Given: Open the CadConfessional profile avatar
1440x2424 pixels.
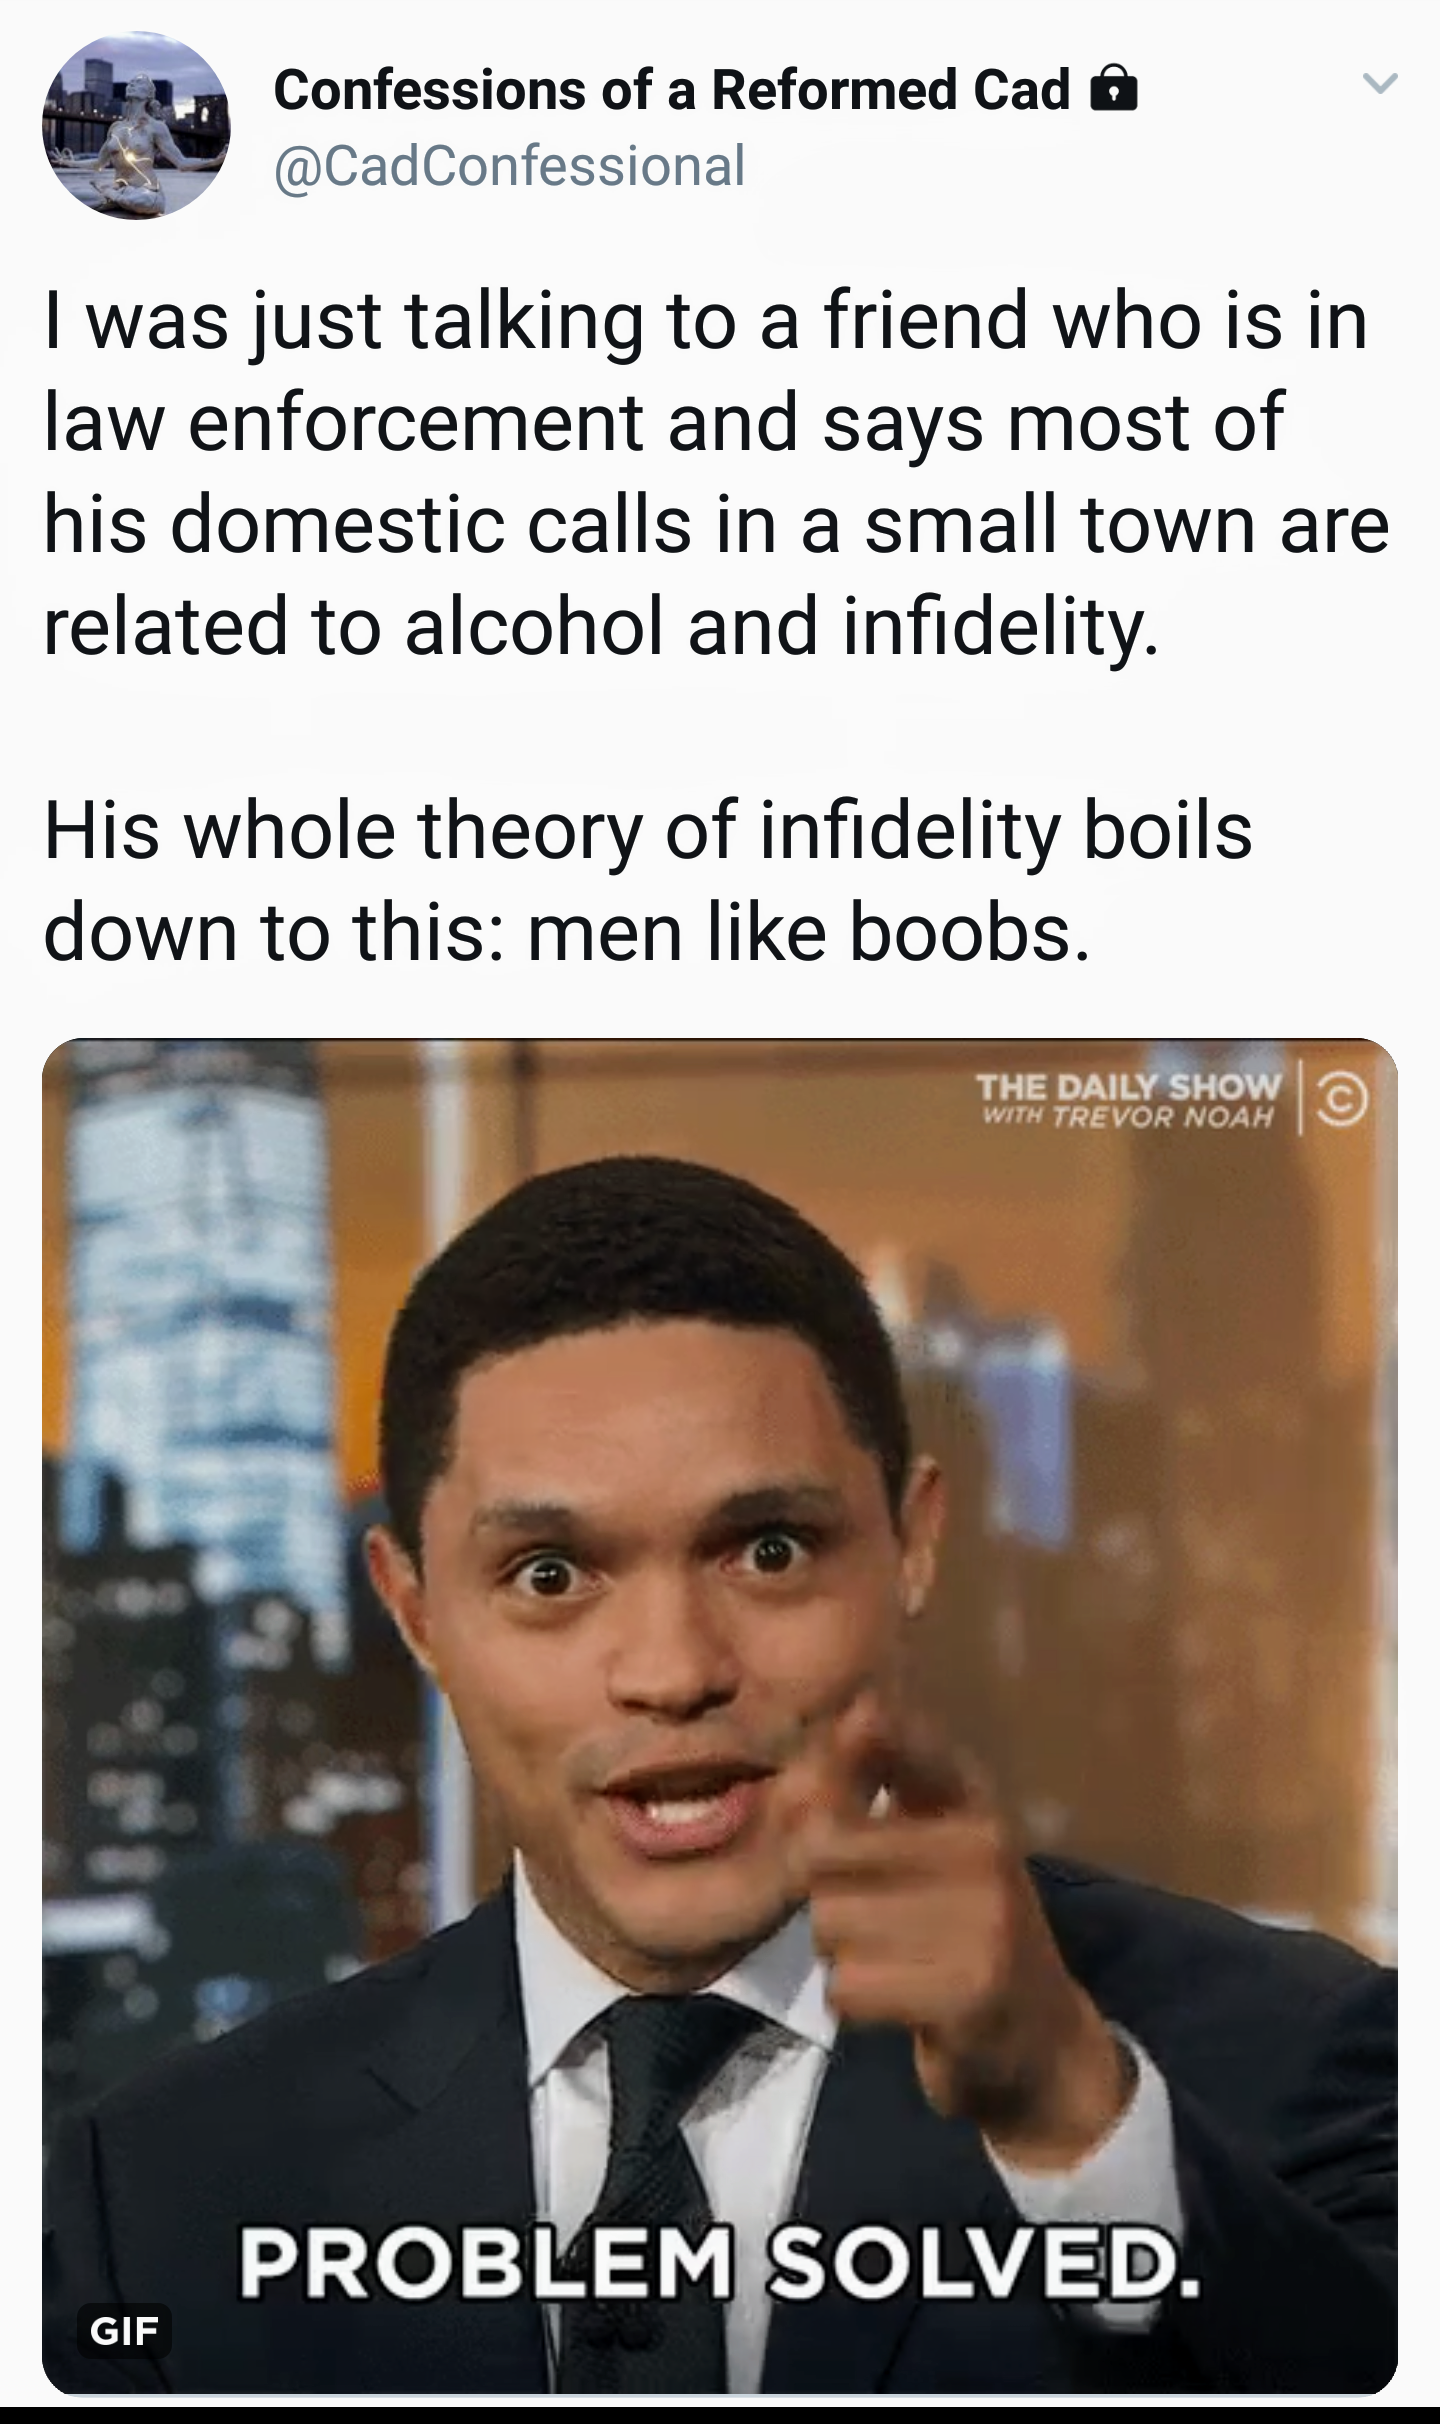Looking at the screenshot, I should 135,126.
